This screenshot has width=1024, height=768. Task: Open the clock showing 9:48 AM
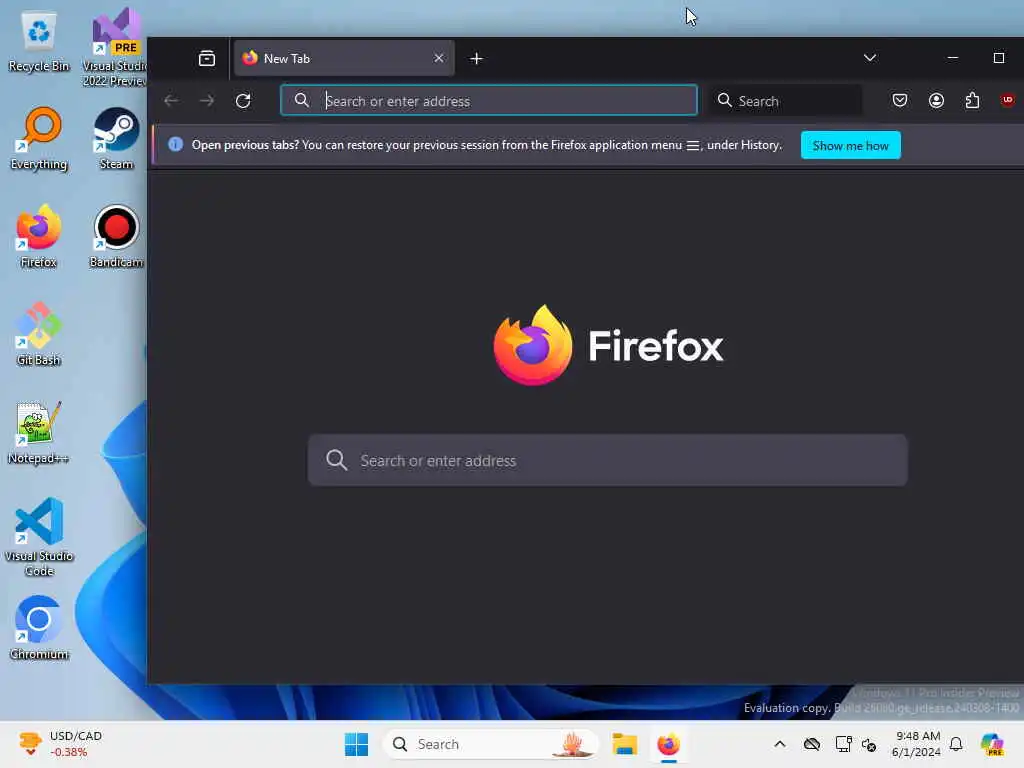pyautogui.click(x=917, y=744)
